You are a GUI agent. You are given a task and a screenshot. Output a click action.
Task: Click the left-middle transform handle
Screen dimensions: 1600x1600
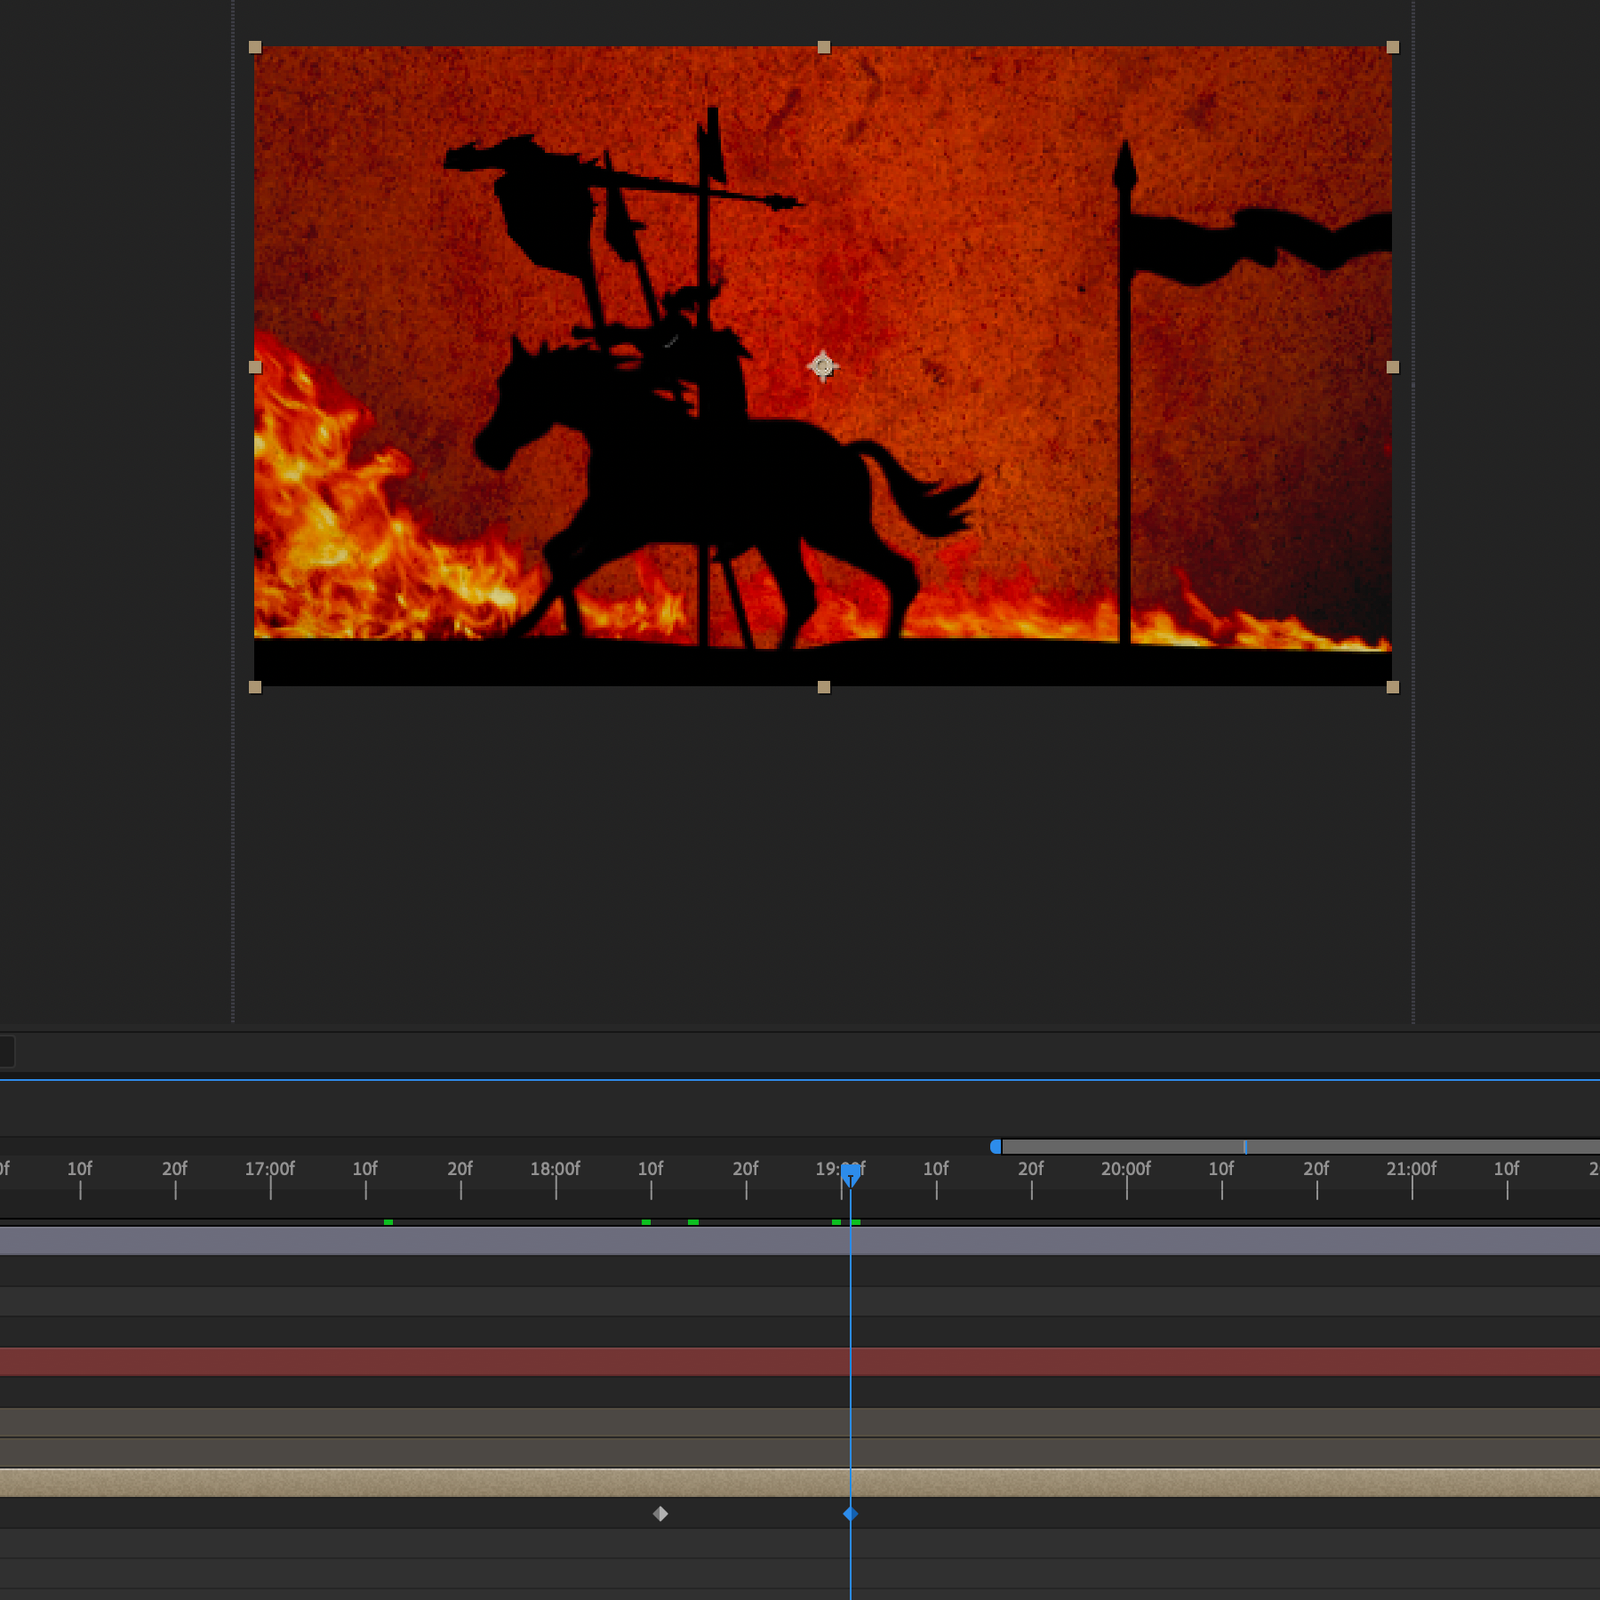pyautogui.click(x=255, y=367)
